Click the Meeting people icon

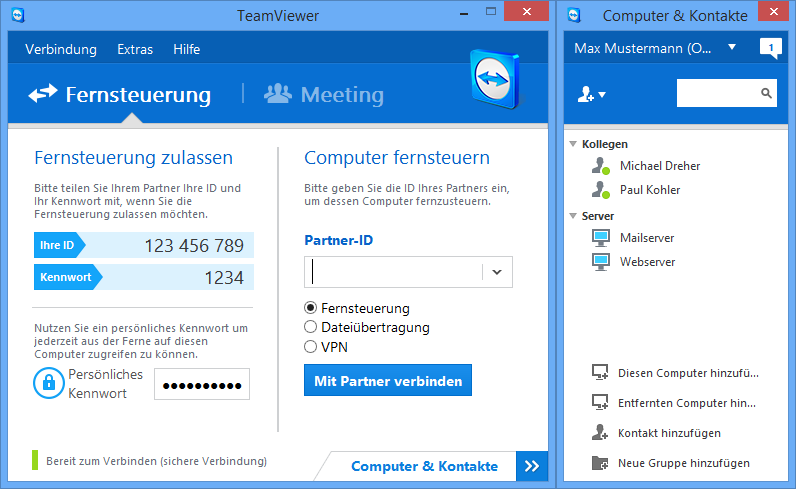click(x=278, y=93)
